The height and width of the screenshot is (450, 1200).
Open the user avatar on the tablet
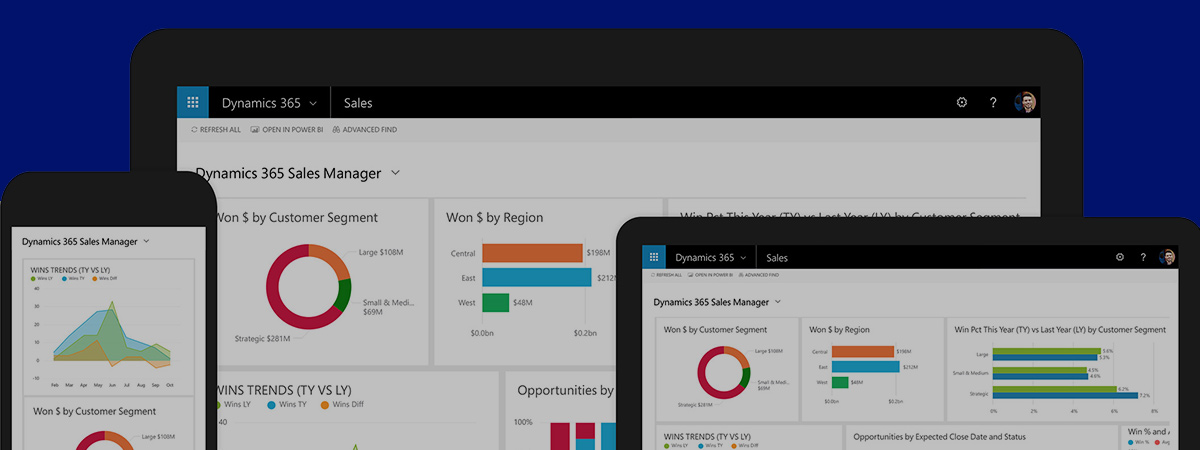coord(1167,257)
